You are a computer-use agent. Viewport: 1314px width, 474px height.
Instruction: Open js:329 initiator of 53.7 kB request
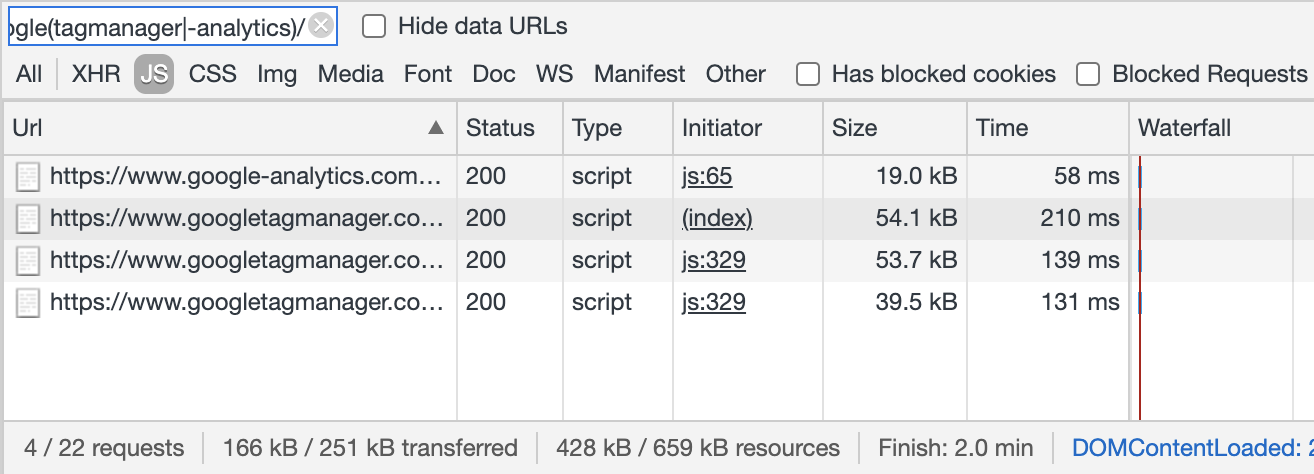pyautogui.click(x=714, y=261)
